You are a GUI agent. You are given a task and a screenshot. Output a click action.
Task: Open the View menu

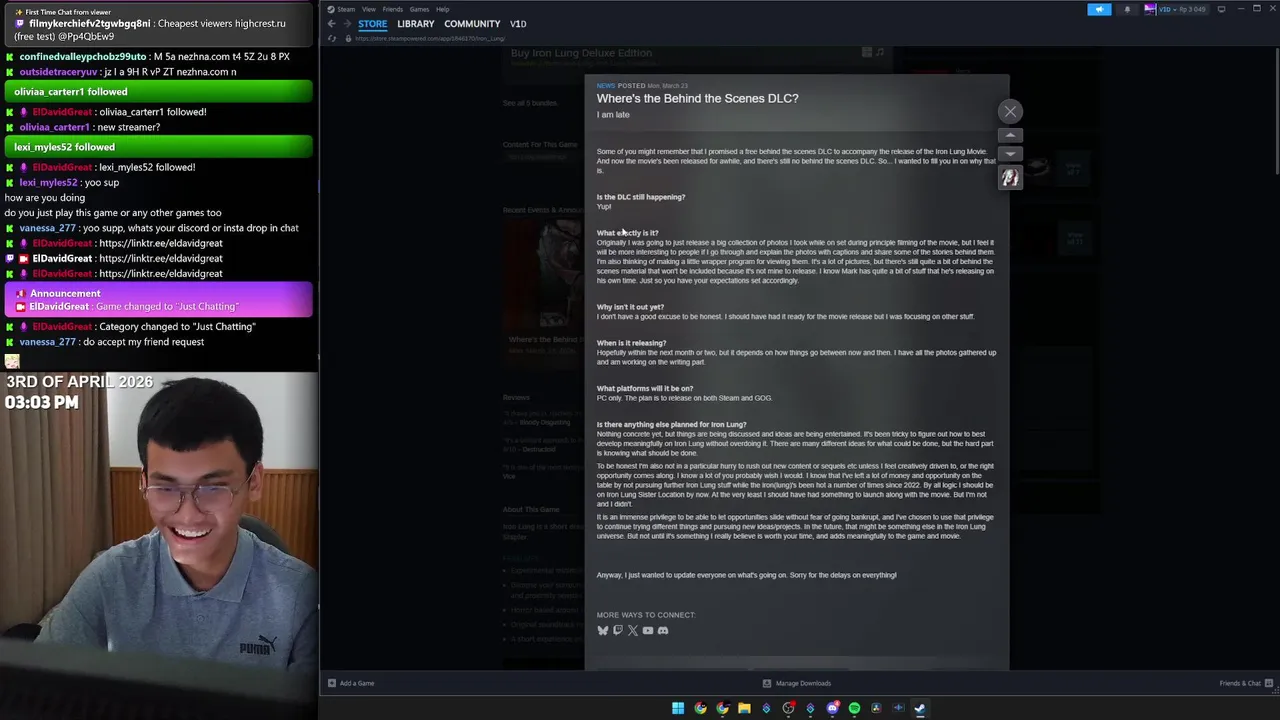pos(369,9)
